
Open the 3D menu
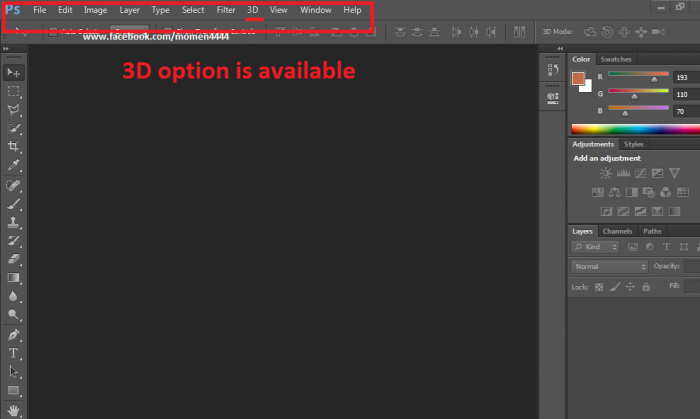click(x=253, y=10)
